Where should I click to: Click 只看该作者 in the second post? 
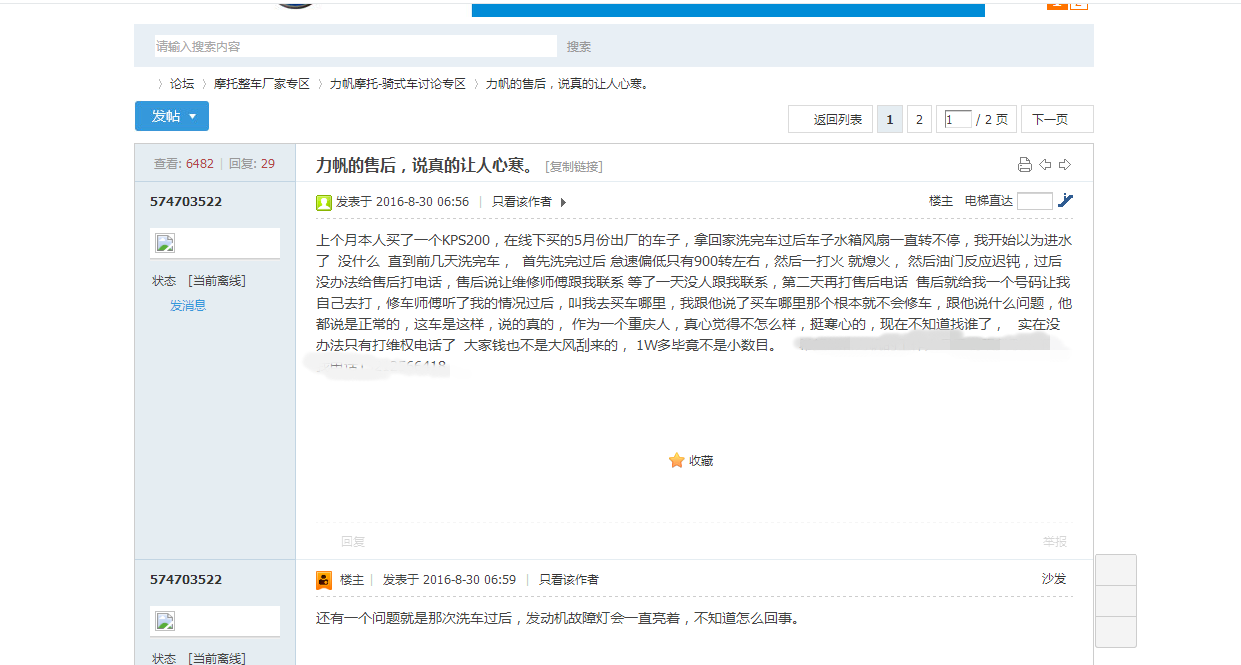point(569,580)
